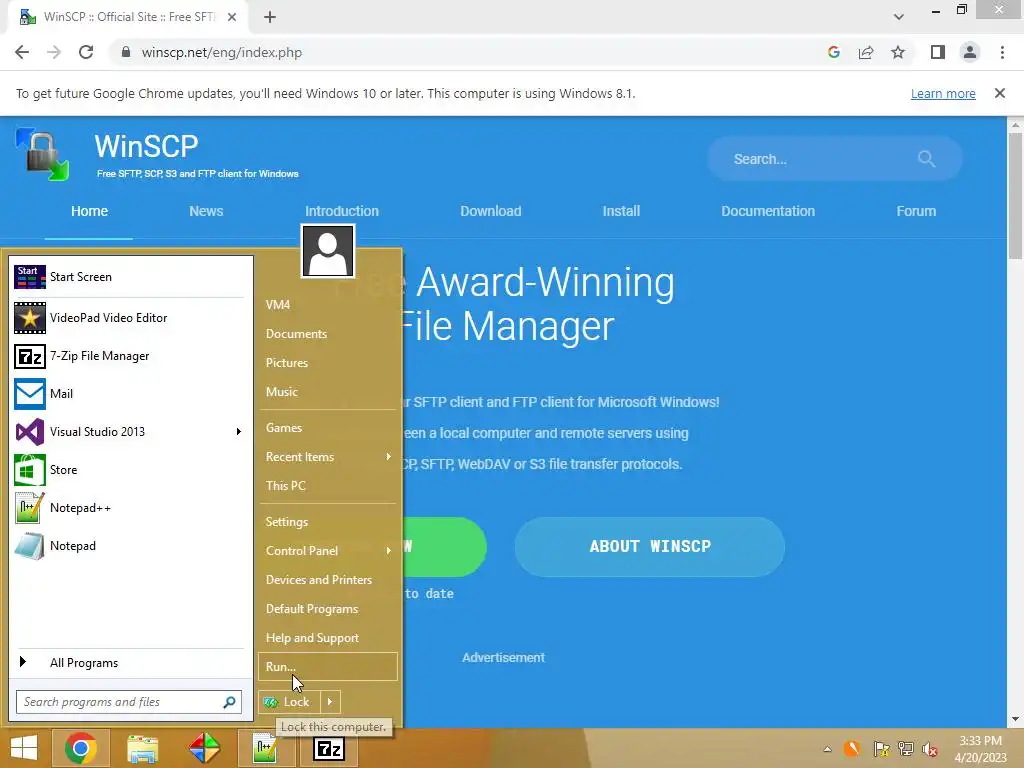Open the Action Center flag icon
The width and height of the screenshot is (1024, 768).
[x=882, y=749]
